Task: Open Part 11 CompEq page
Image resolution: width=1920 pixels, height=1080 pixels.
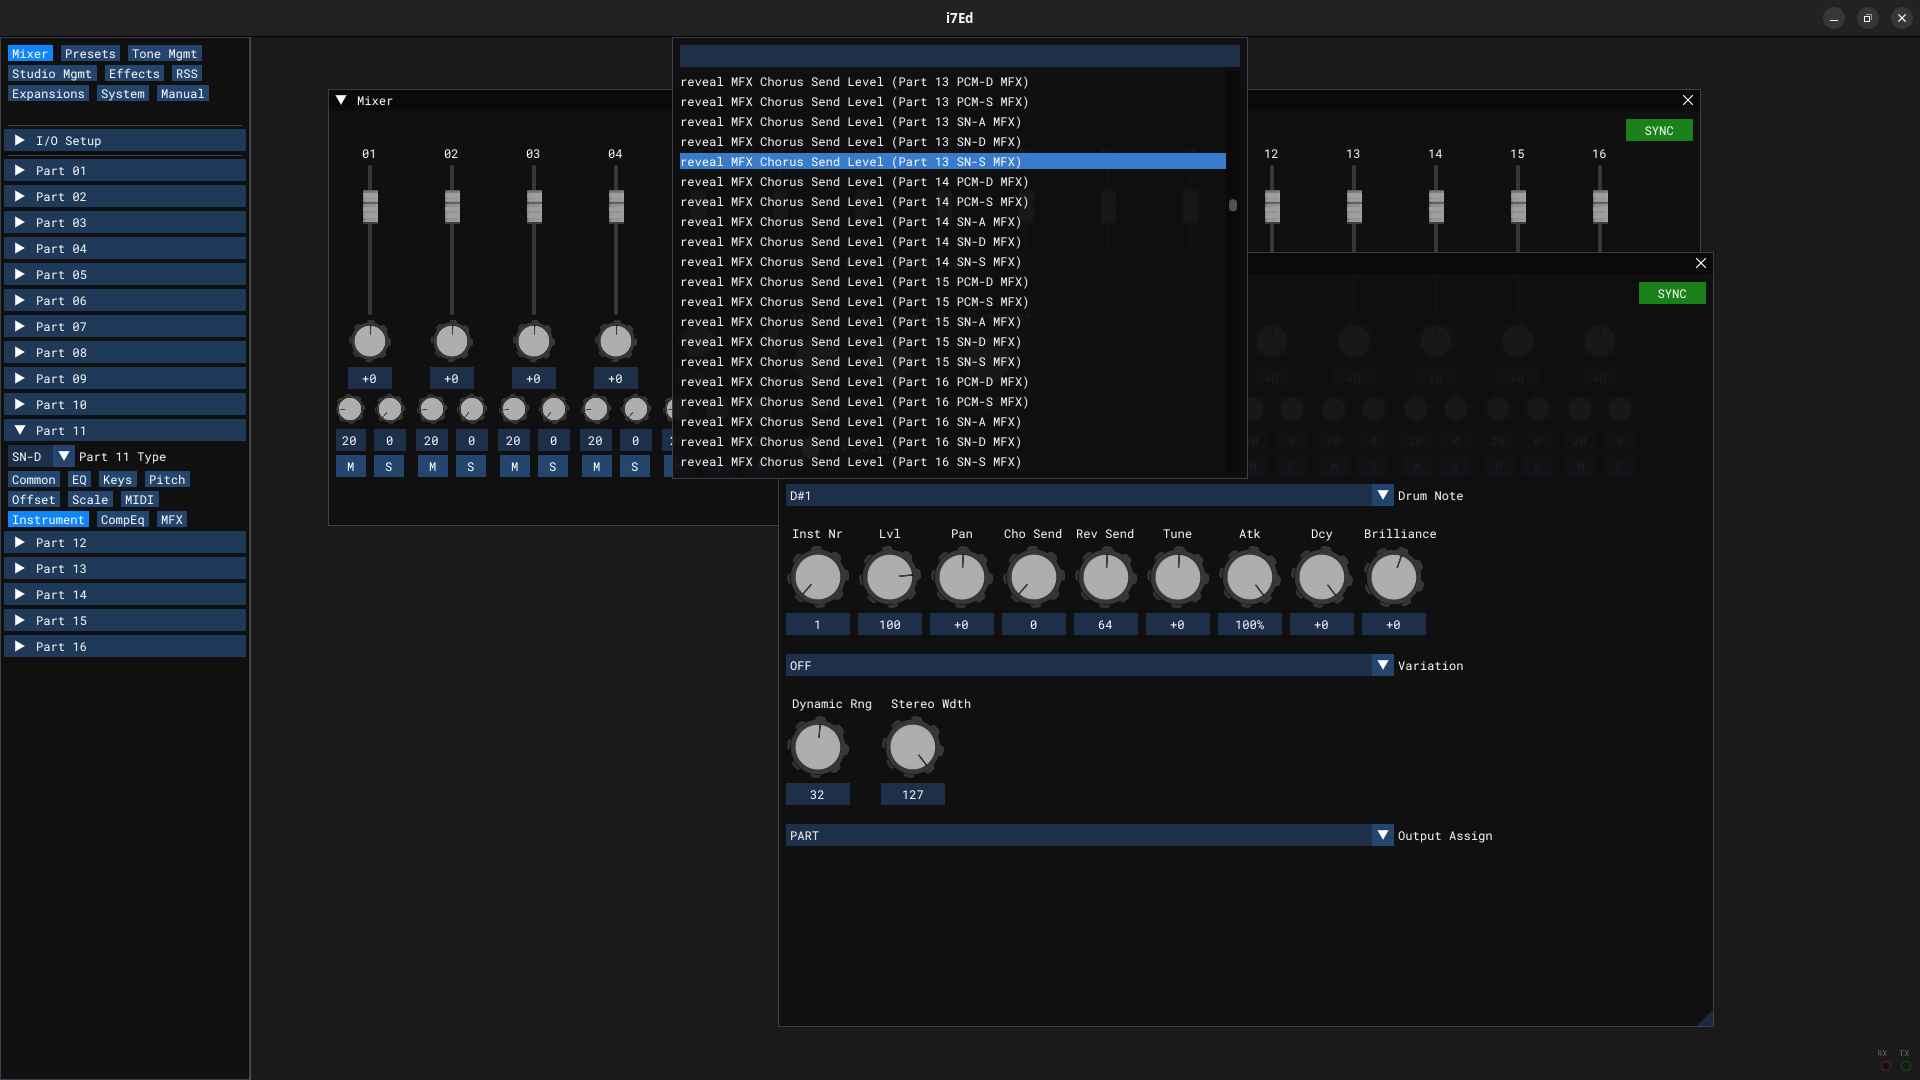Action: 122,520
